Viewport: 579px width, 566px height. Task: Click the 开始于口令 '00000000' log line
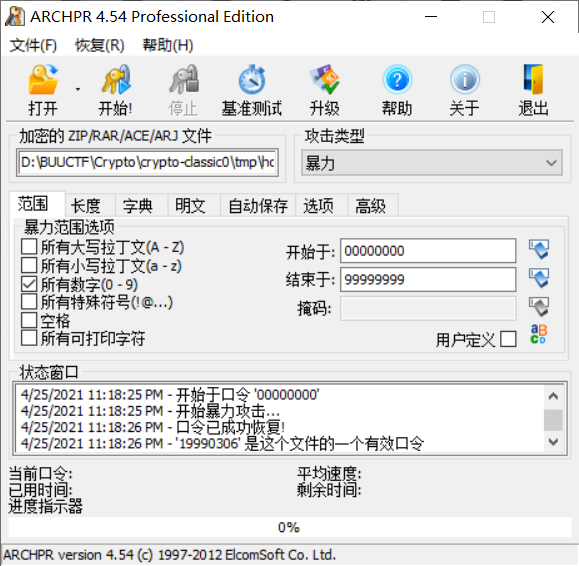point(170,395)
